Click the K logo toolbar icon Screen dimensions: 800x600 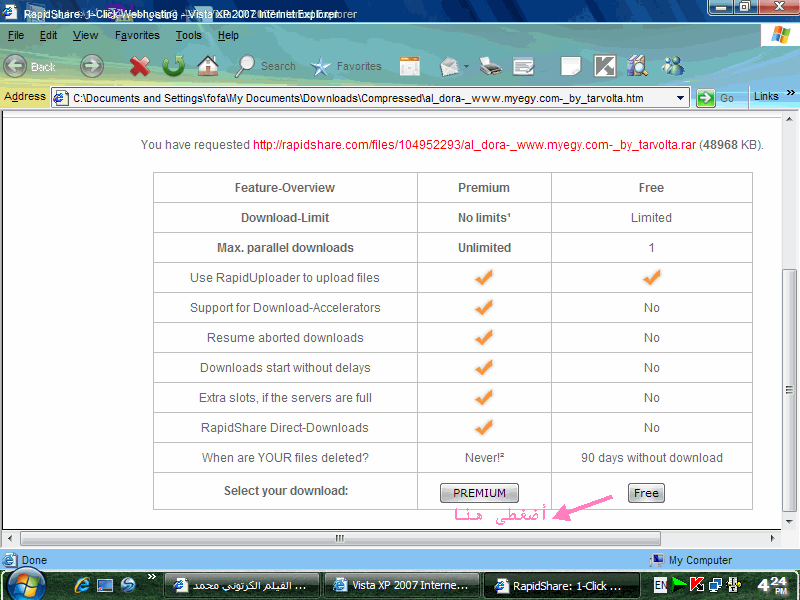pos(605,66)
